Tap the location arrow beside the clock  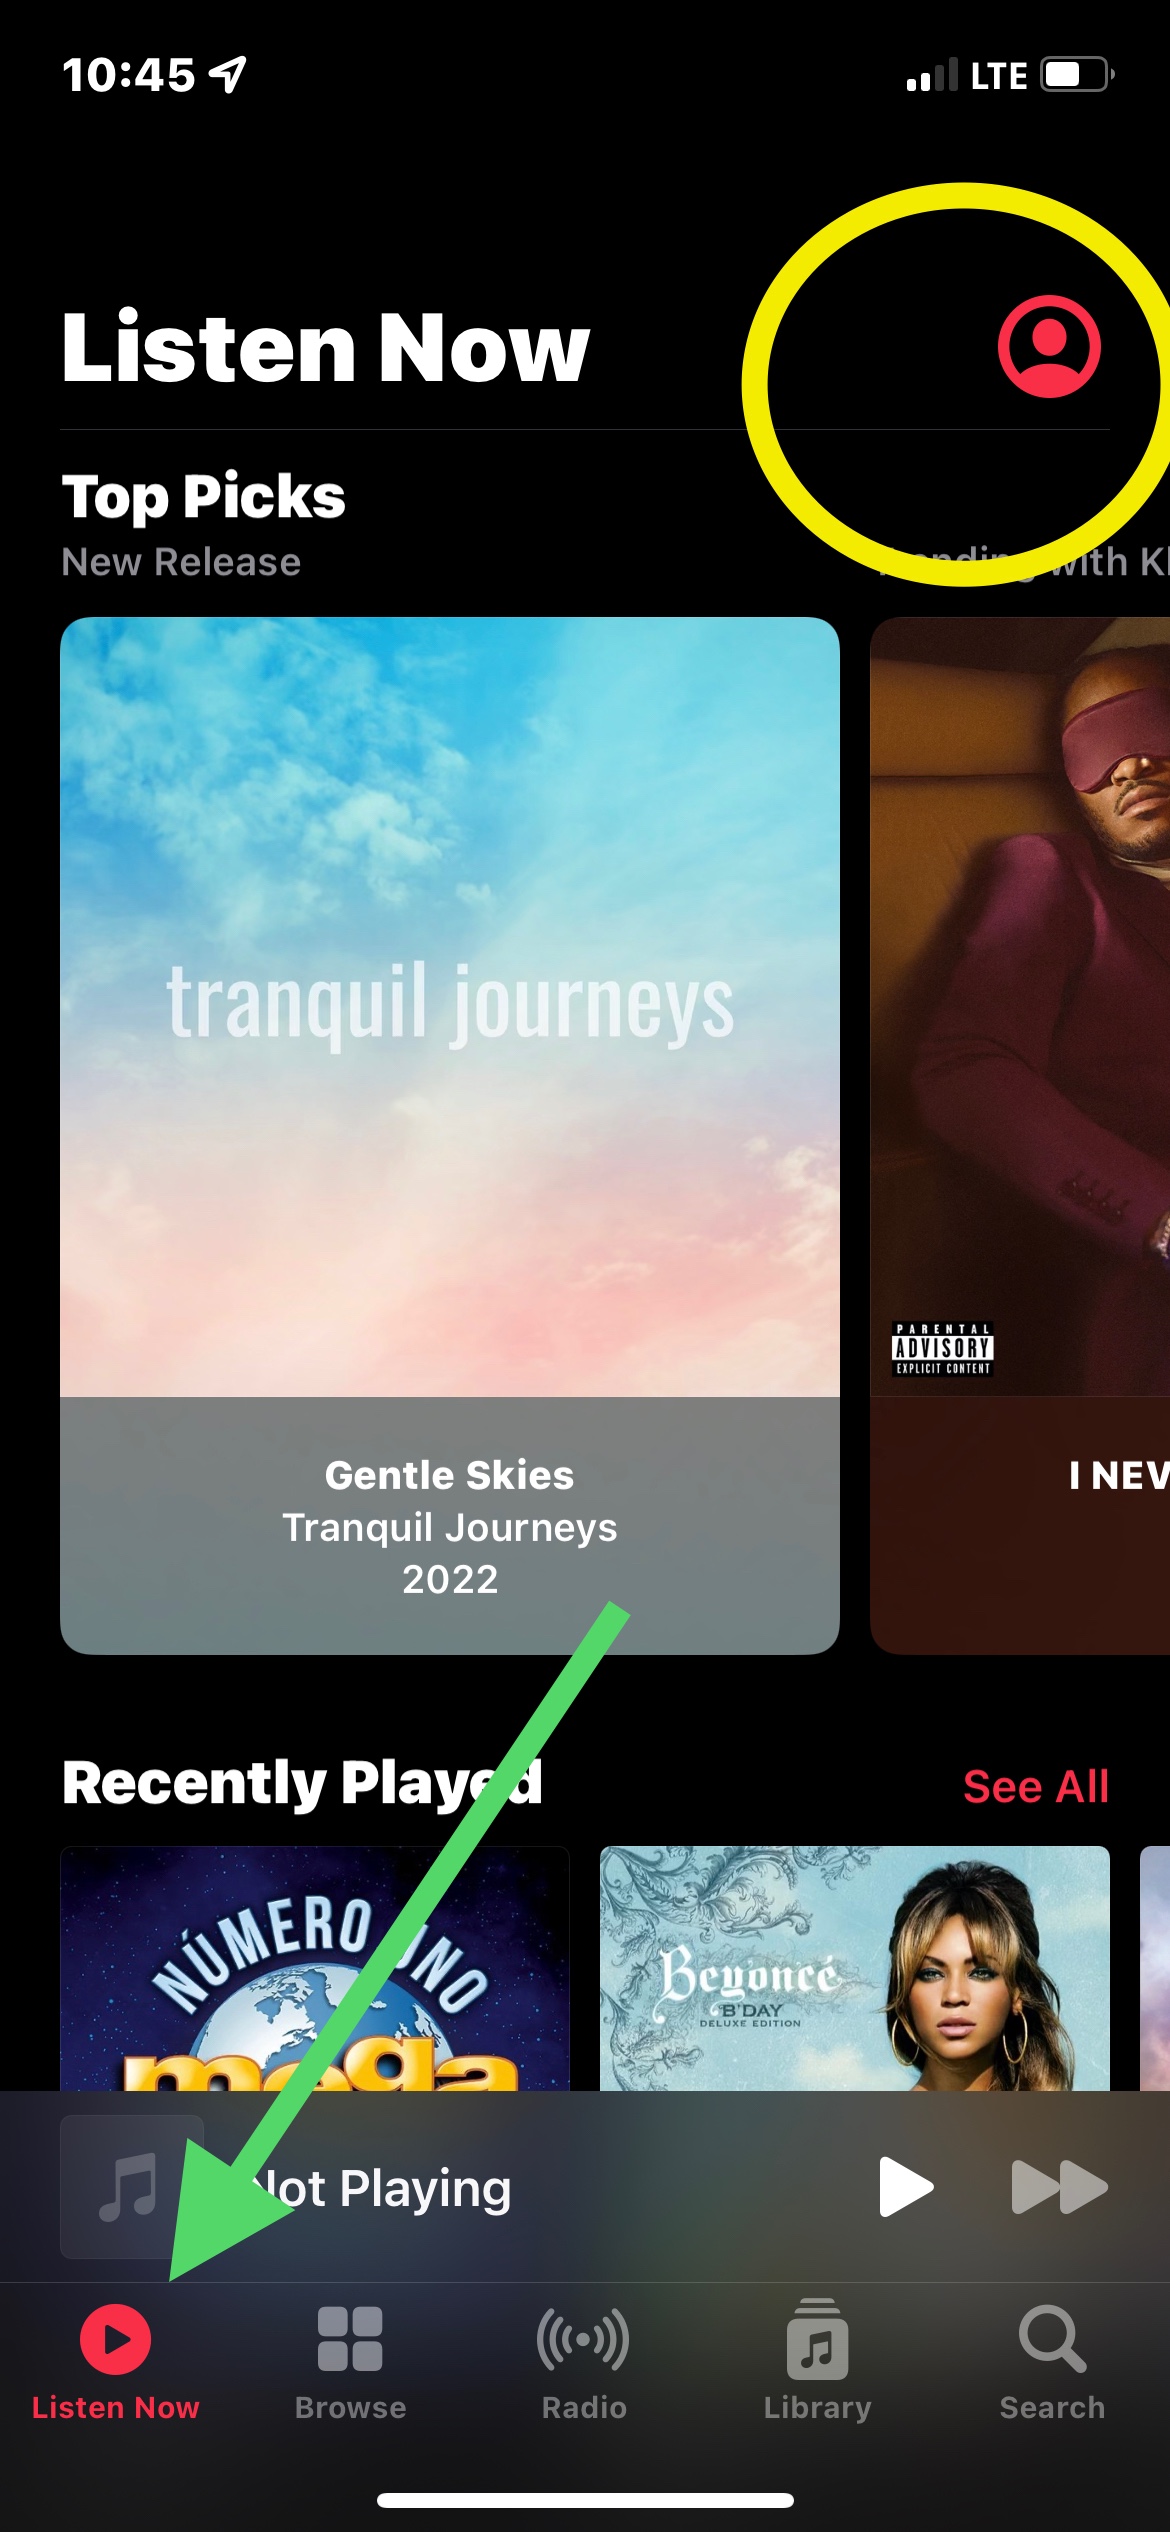tap(228, 74)
